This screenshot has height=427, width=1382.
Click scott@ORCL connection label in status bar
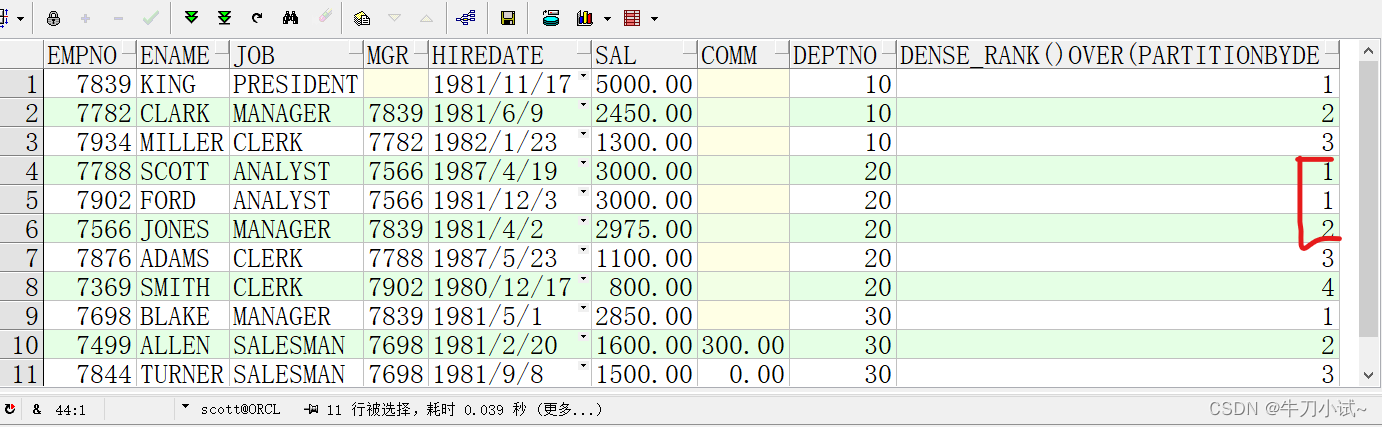[240, 409]
